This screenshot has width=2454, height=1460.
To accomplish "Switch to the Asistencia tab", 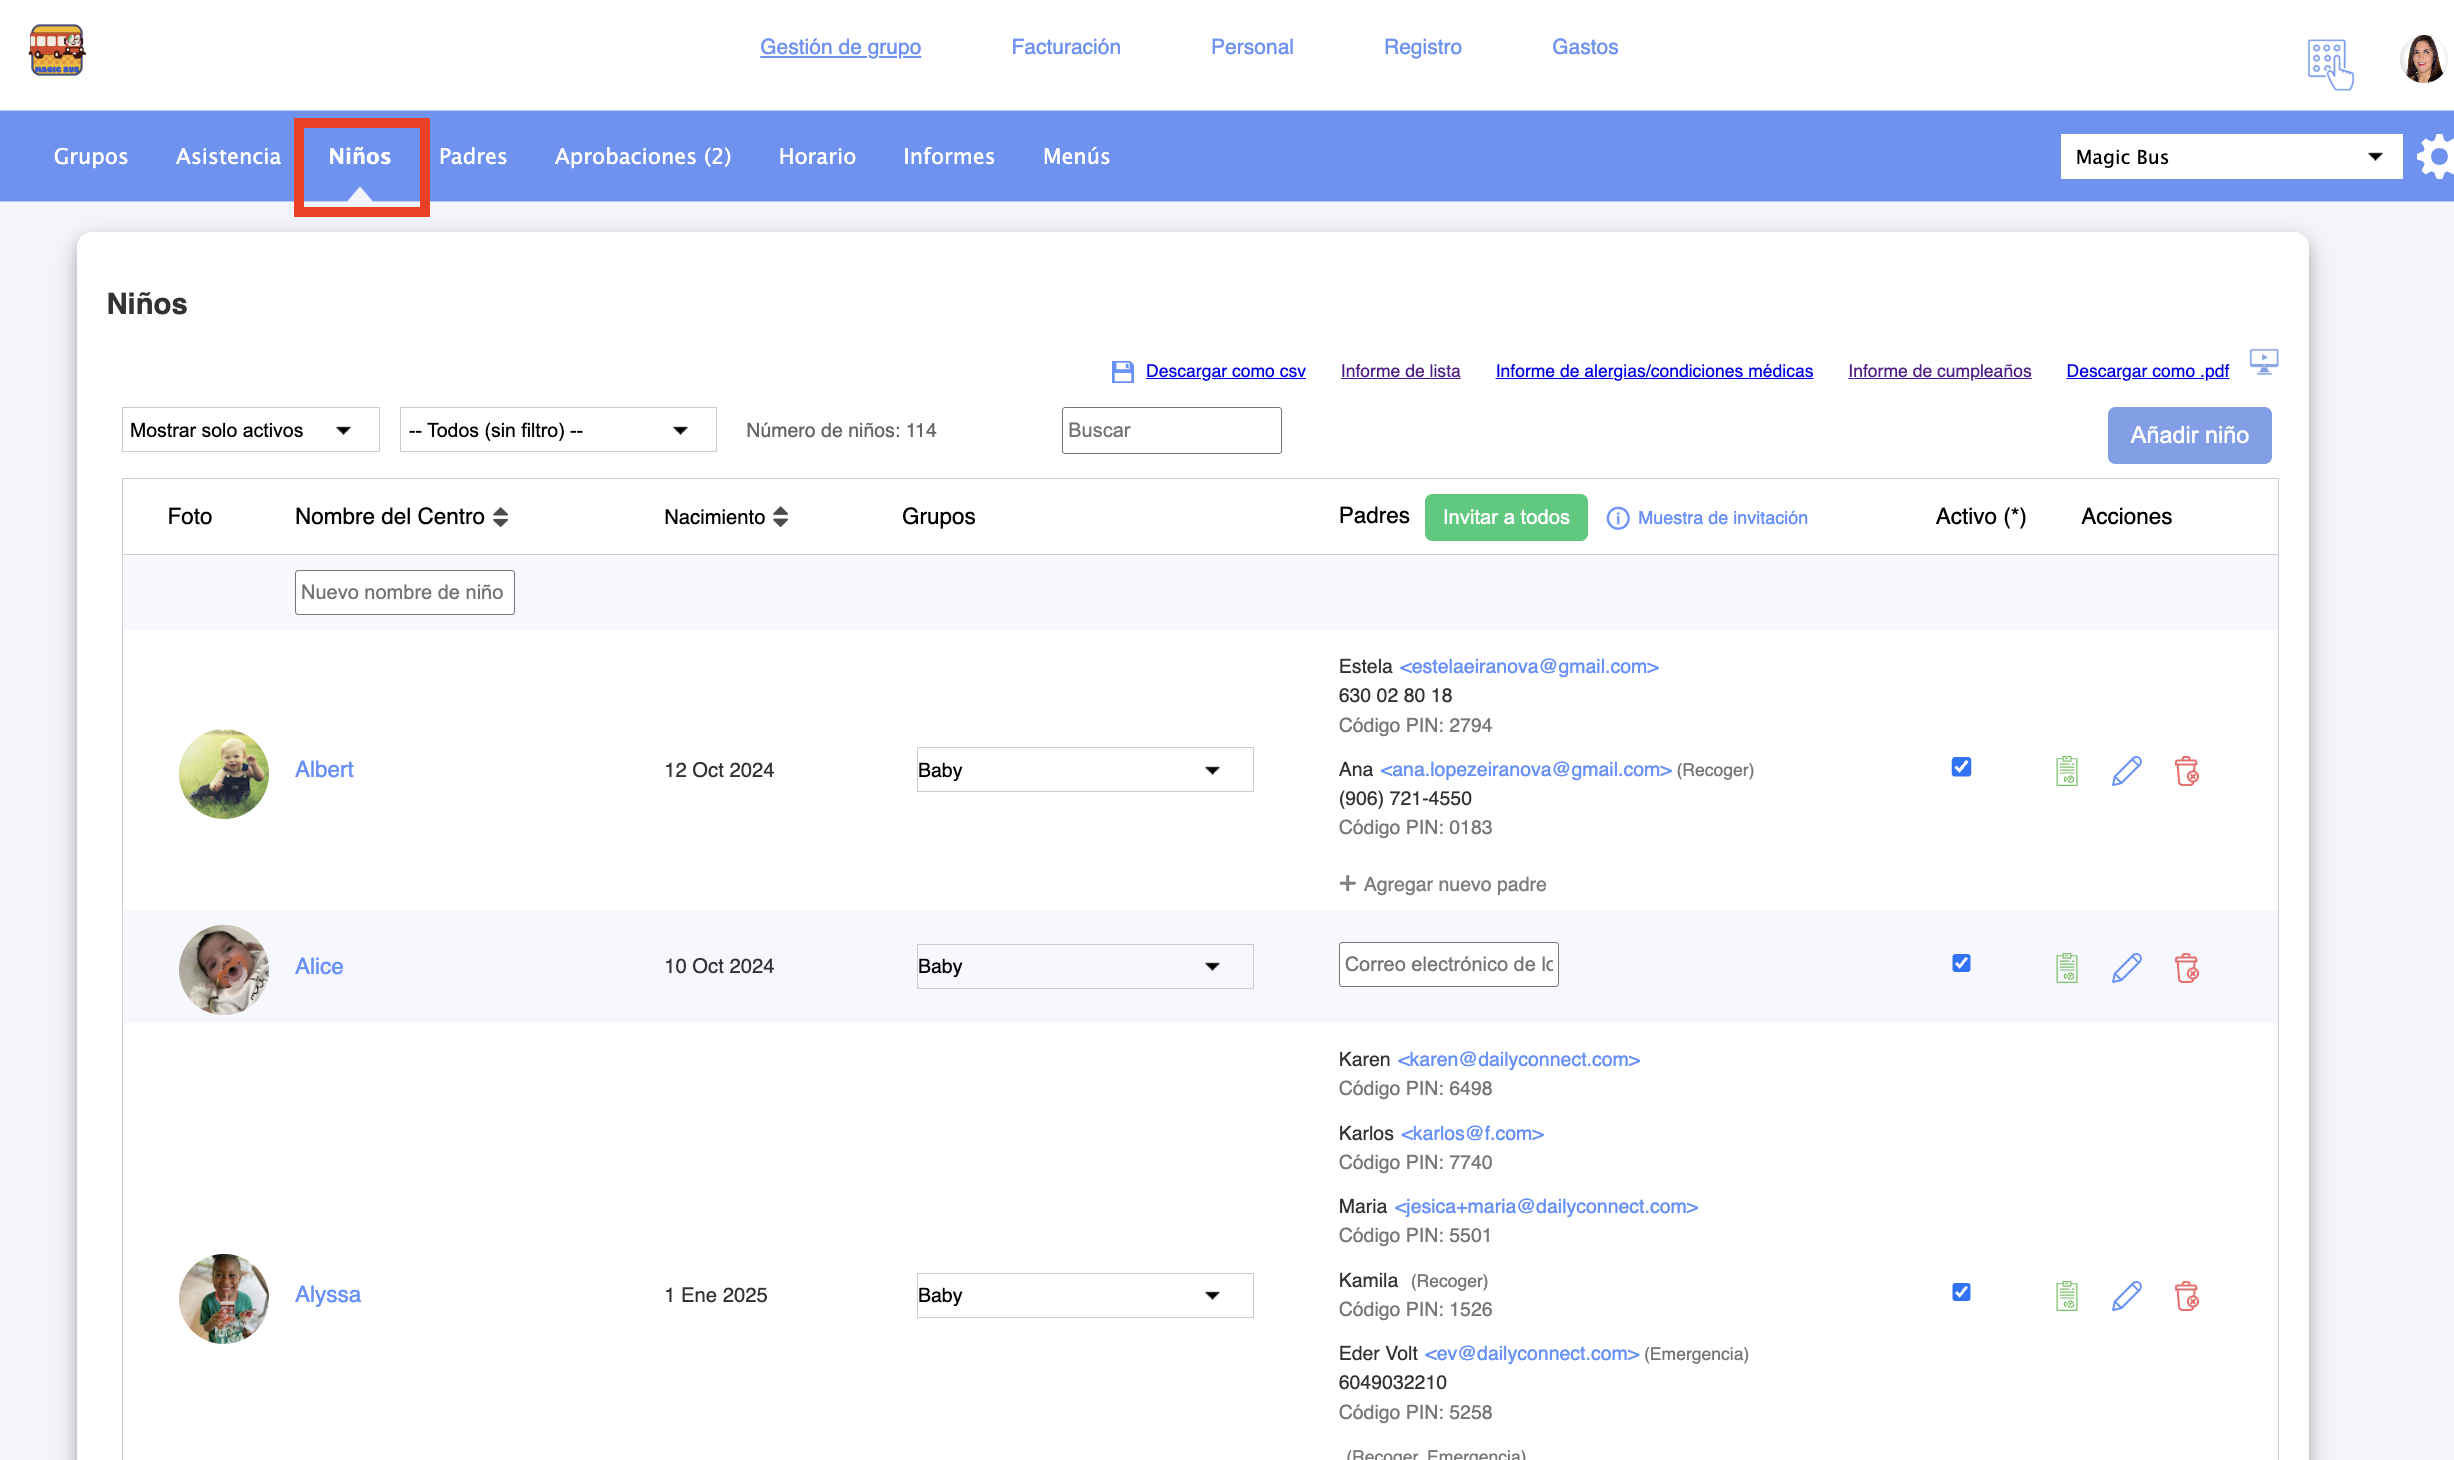I will point(228,156).
